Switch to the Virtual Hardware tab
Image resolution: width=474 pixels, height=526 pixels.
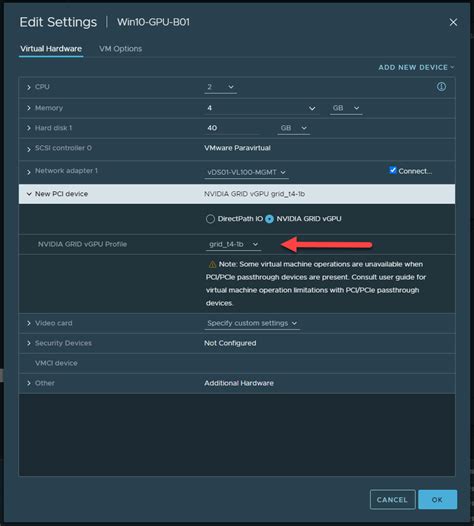tap(51, 49)
